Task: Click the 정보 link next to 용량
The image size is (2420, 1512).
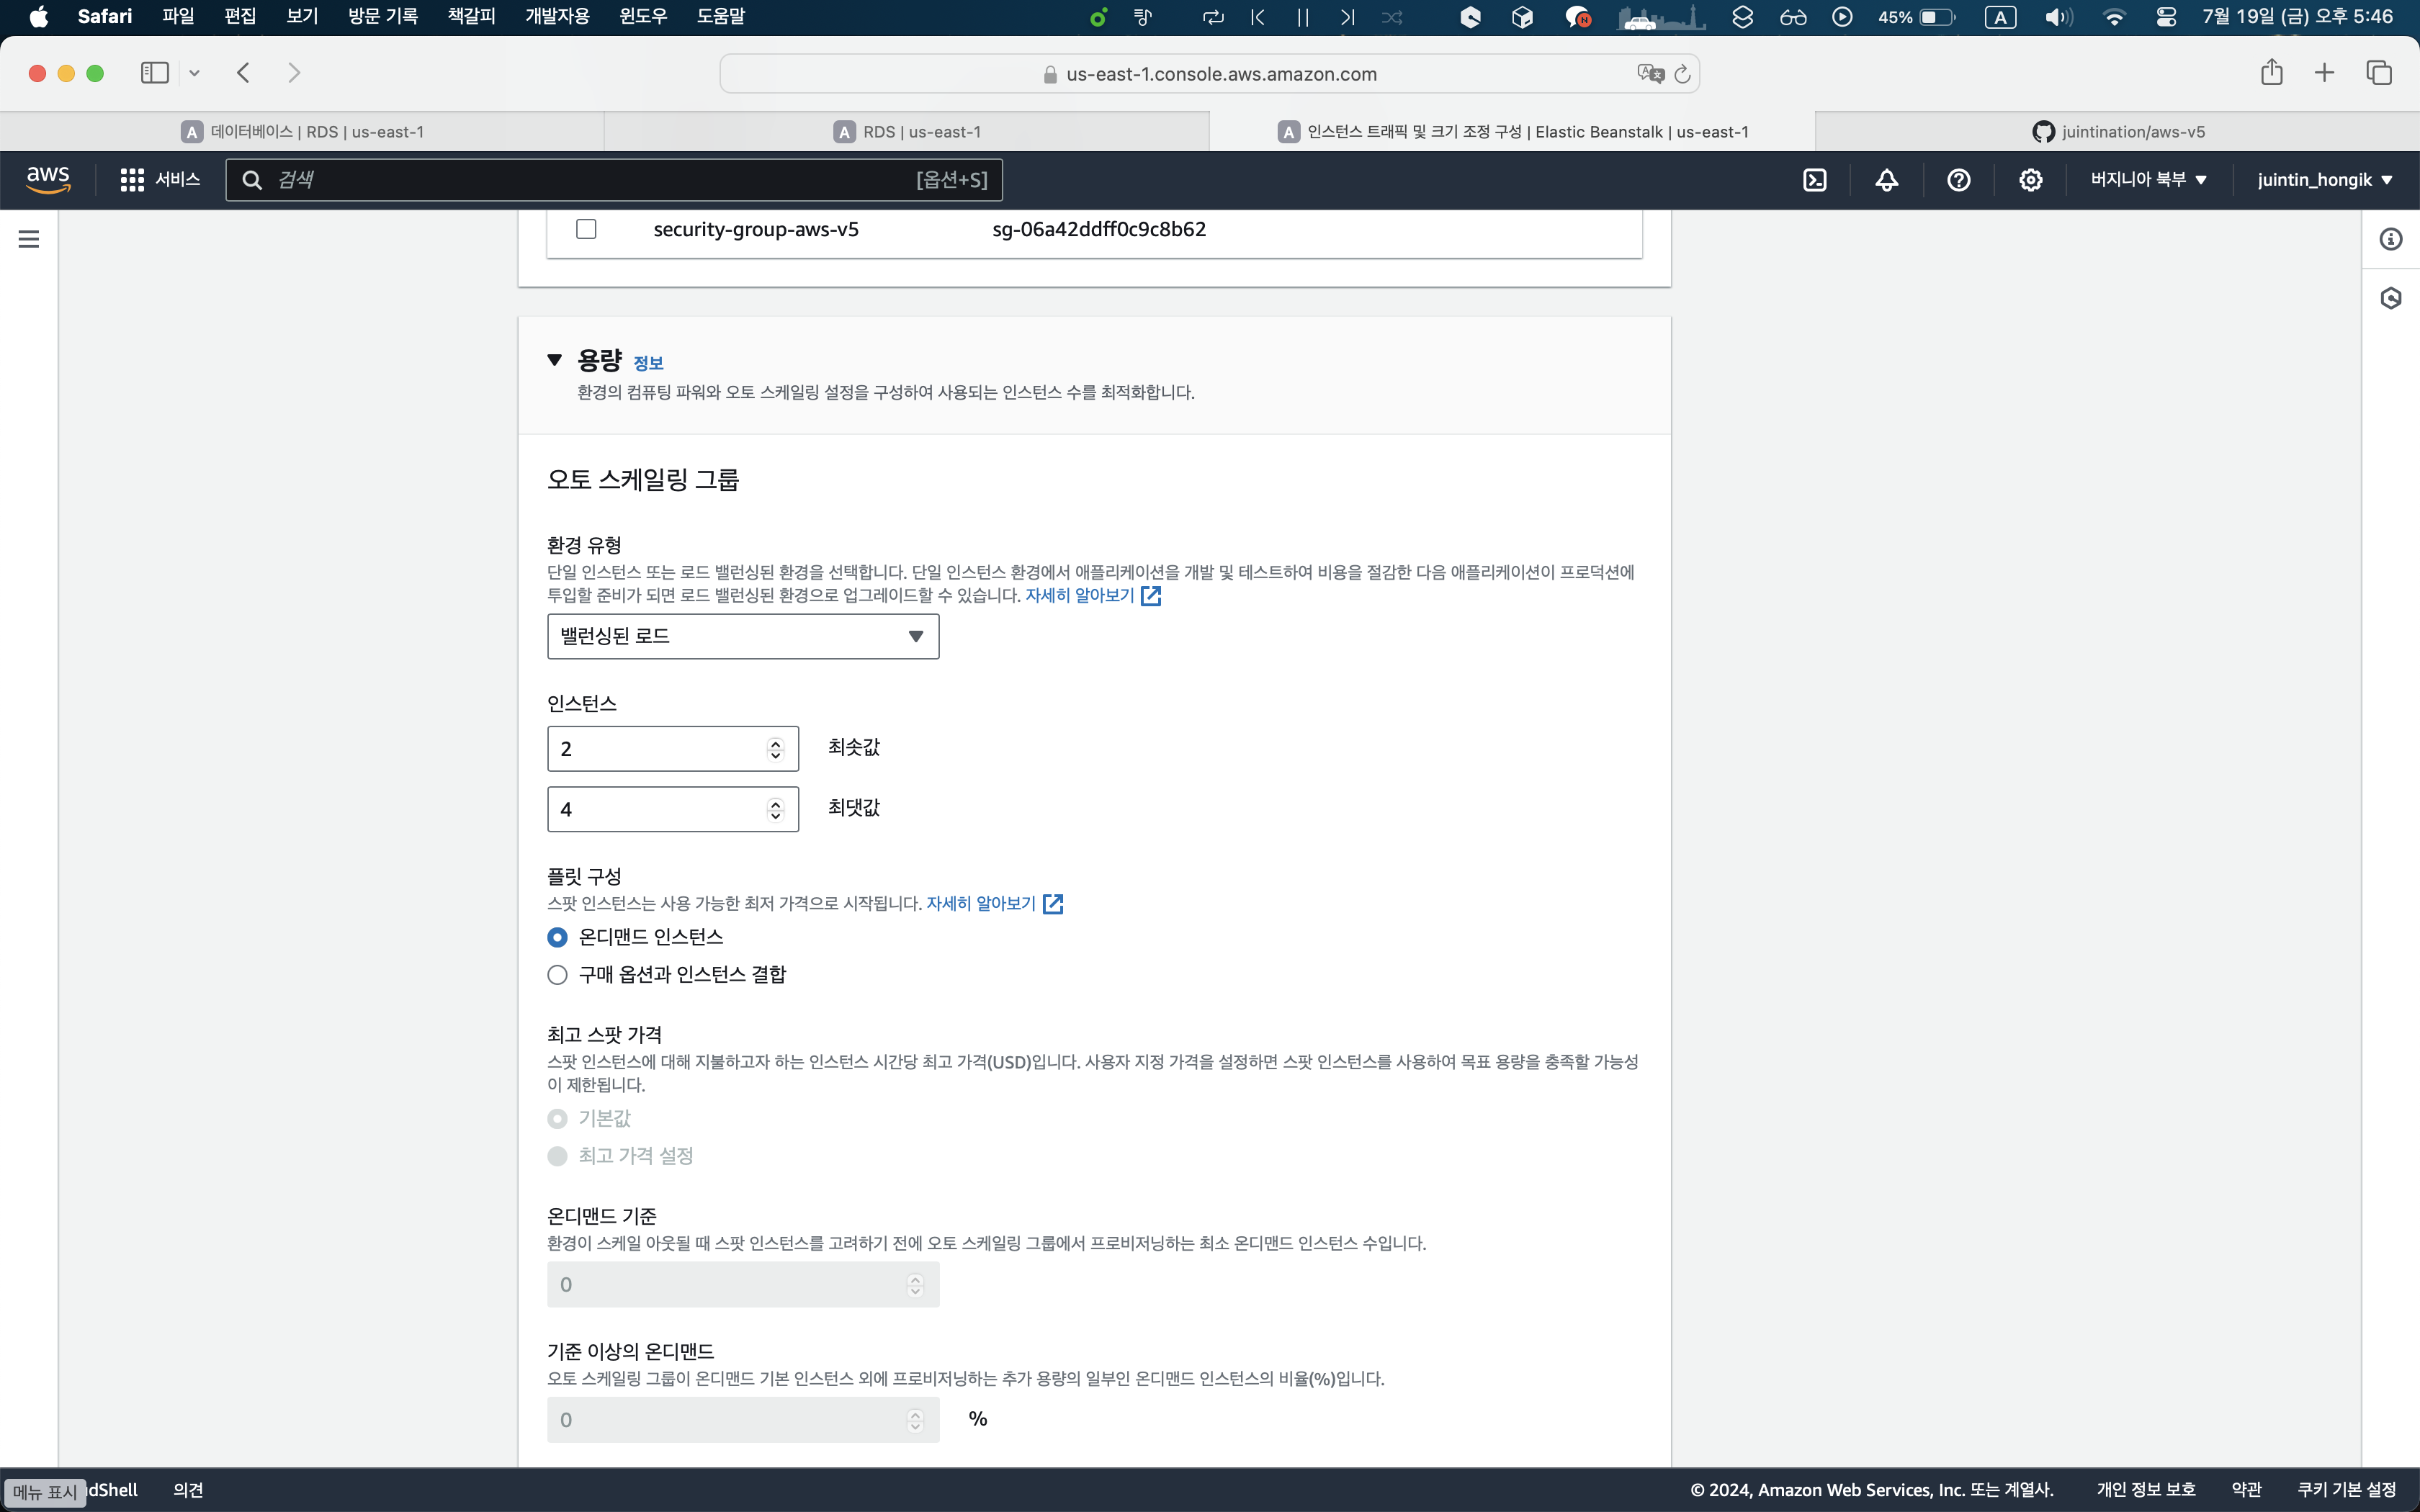Action: pos(648,363)
